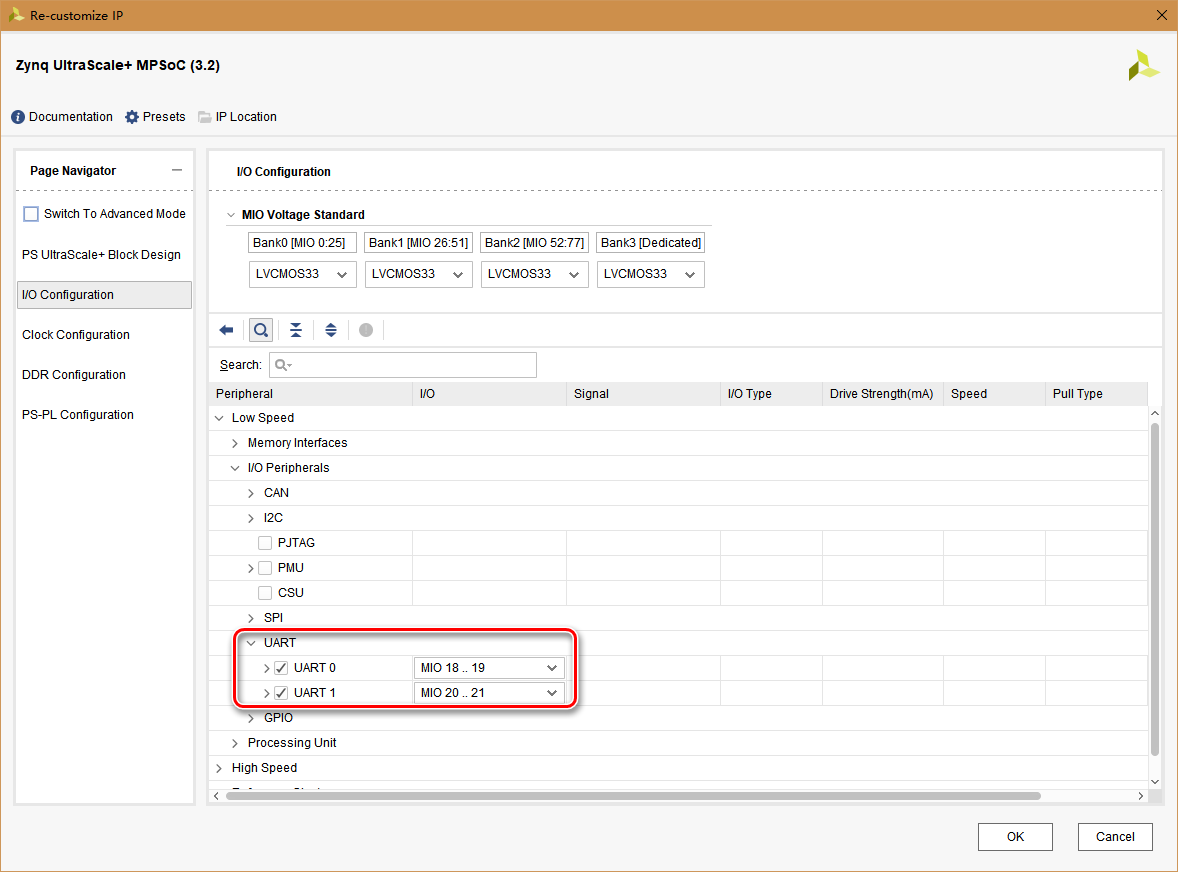This screenshot has width=1178, height=872.
Task: Click Bank0 [MIO 0:25] label box
Action: (x=302, y=243)
